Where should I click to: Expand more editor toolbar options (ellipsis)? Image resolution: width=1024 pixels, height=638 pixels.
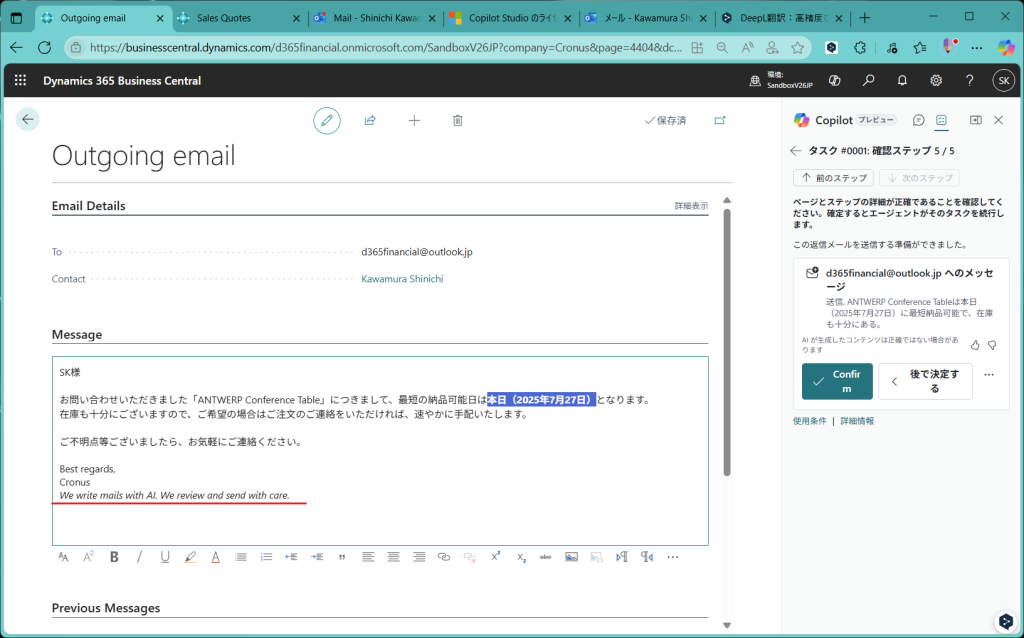pyautogui.click(x=673, y=557)
